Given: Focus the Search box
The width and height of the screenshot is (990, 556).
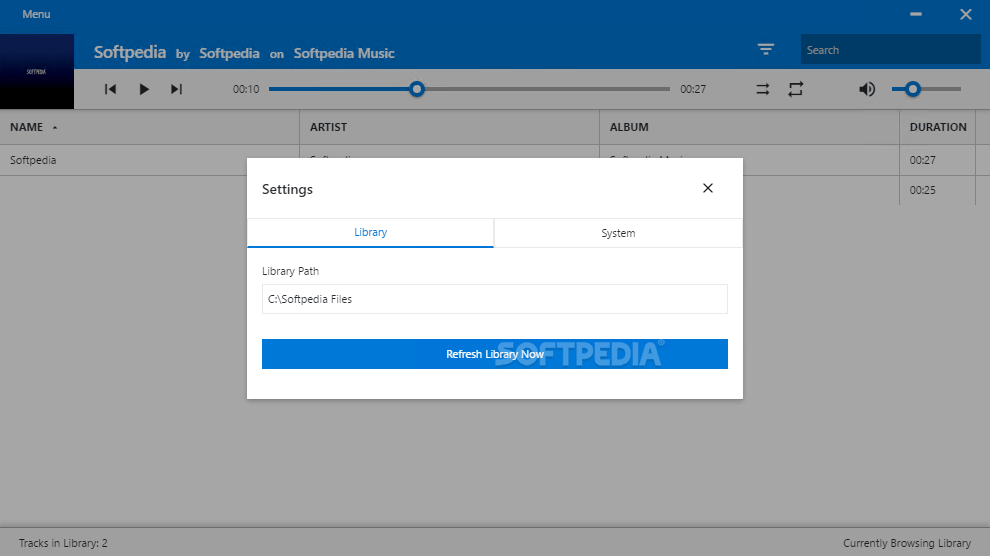Looking at the screenshot, I should pyautogui.click(x=890, y=50).
